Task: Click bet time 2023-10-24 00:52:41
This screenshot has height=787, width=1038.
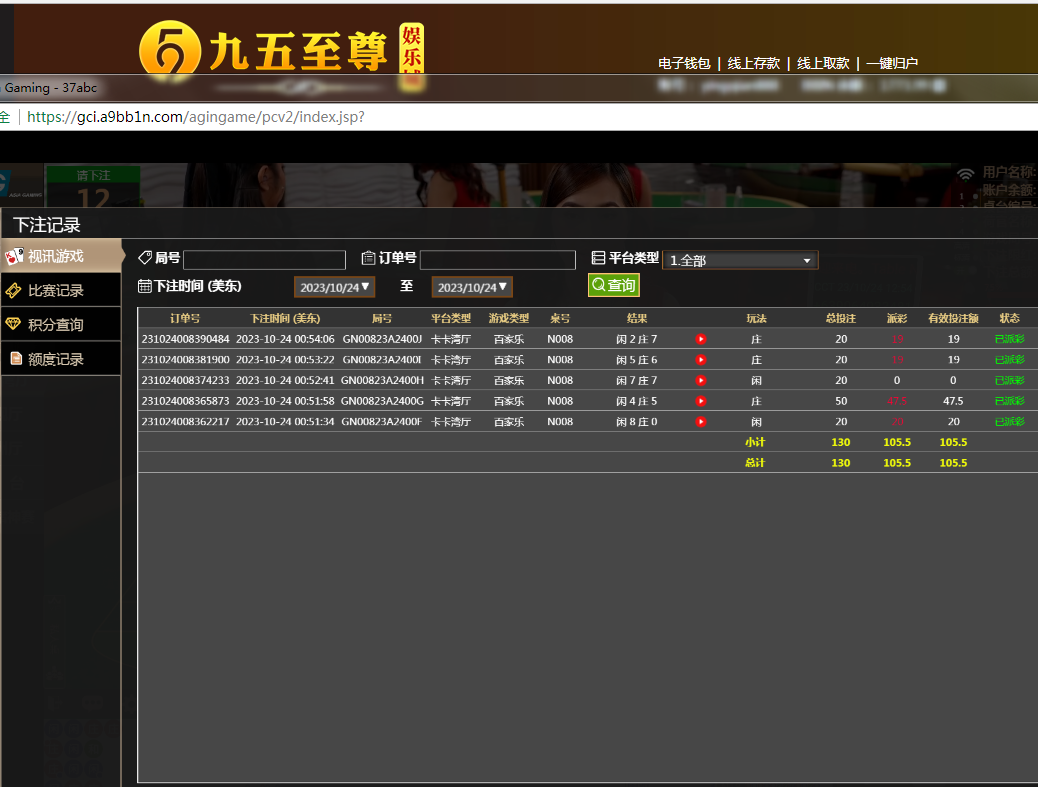Action: pyautogui.click(x=285, y=381)
